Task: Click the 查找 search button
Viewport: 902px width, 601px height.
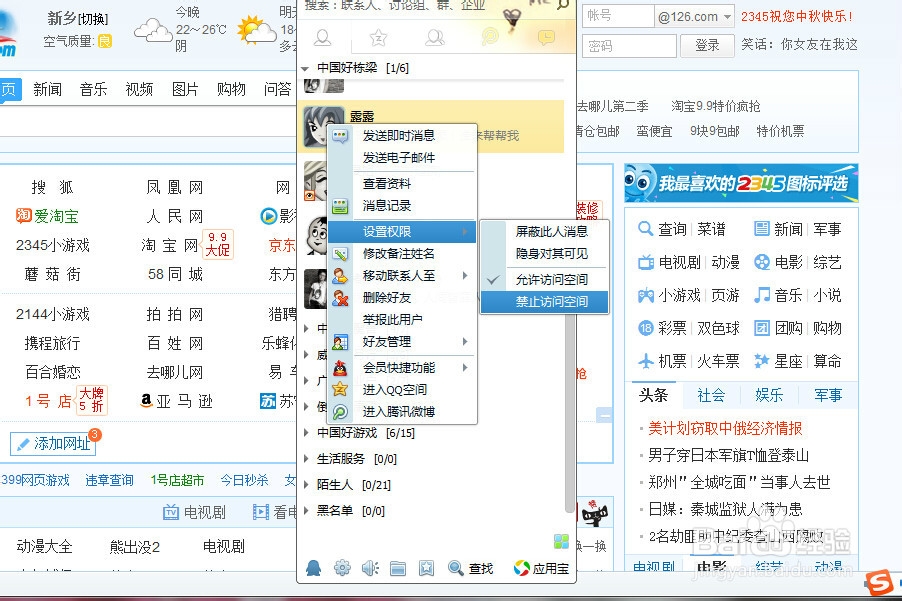Action: [471, 568]
